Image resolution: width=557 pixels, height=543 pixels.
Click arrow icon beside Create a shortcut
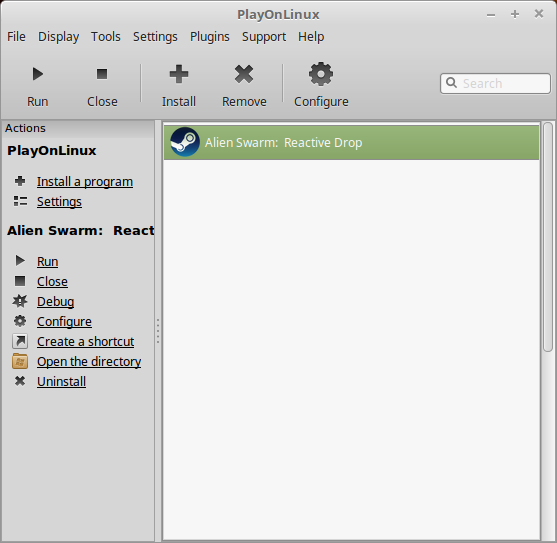point(20,341)
